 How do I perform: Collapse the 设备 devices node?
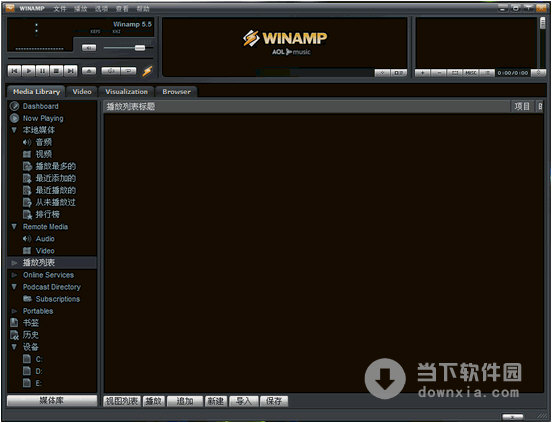click(14, 347)
